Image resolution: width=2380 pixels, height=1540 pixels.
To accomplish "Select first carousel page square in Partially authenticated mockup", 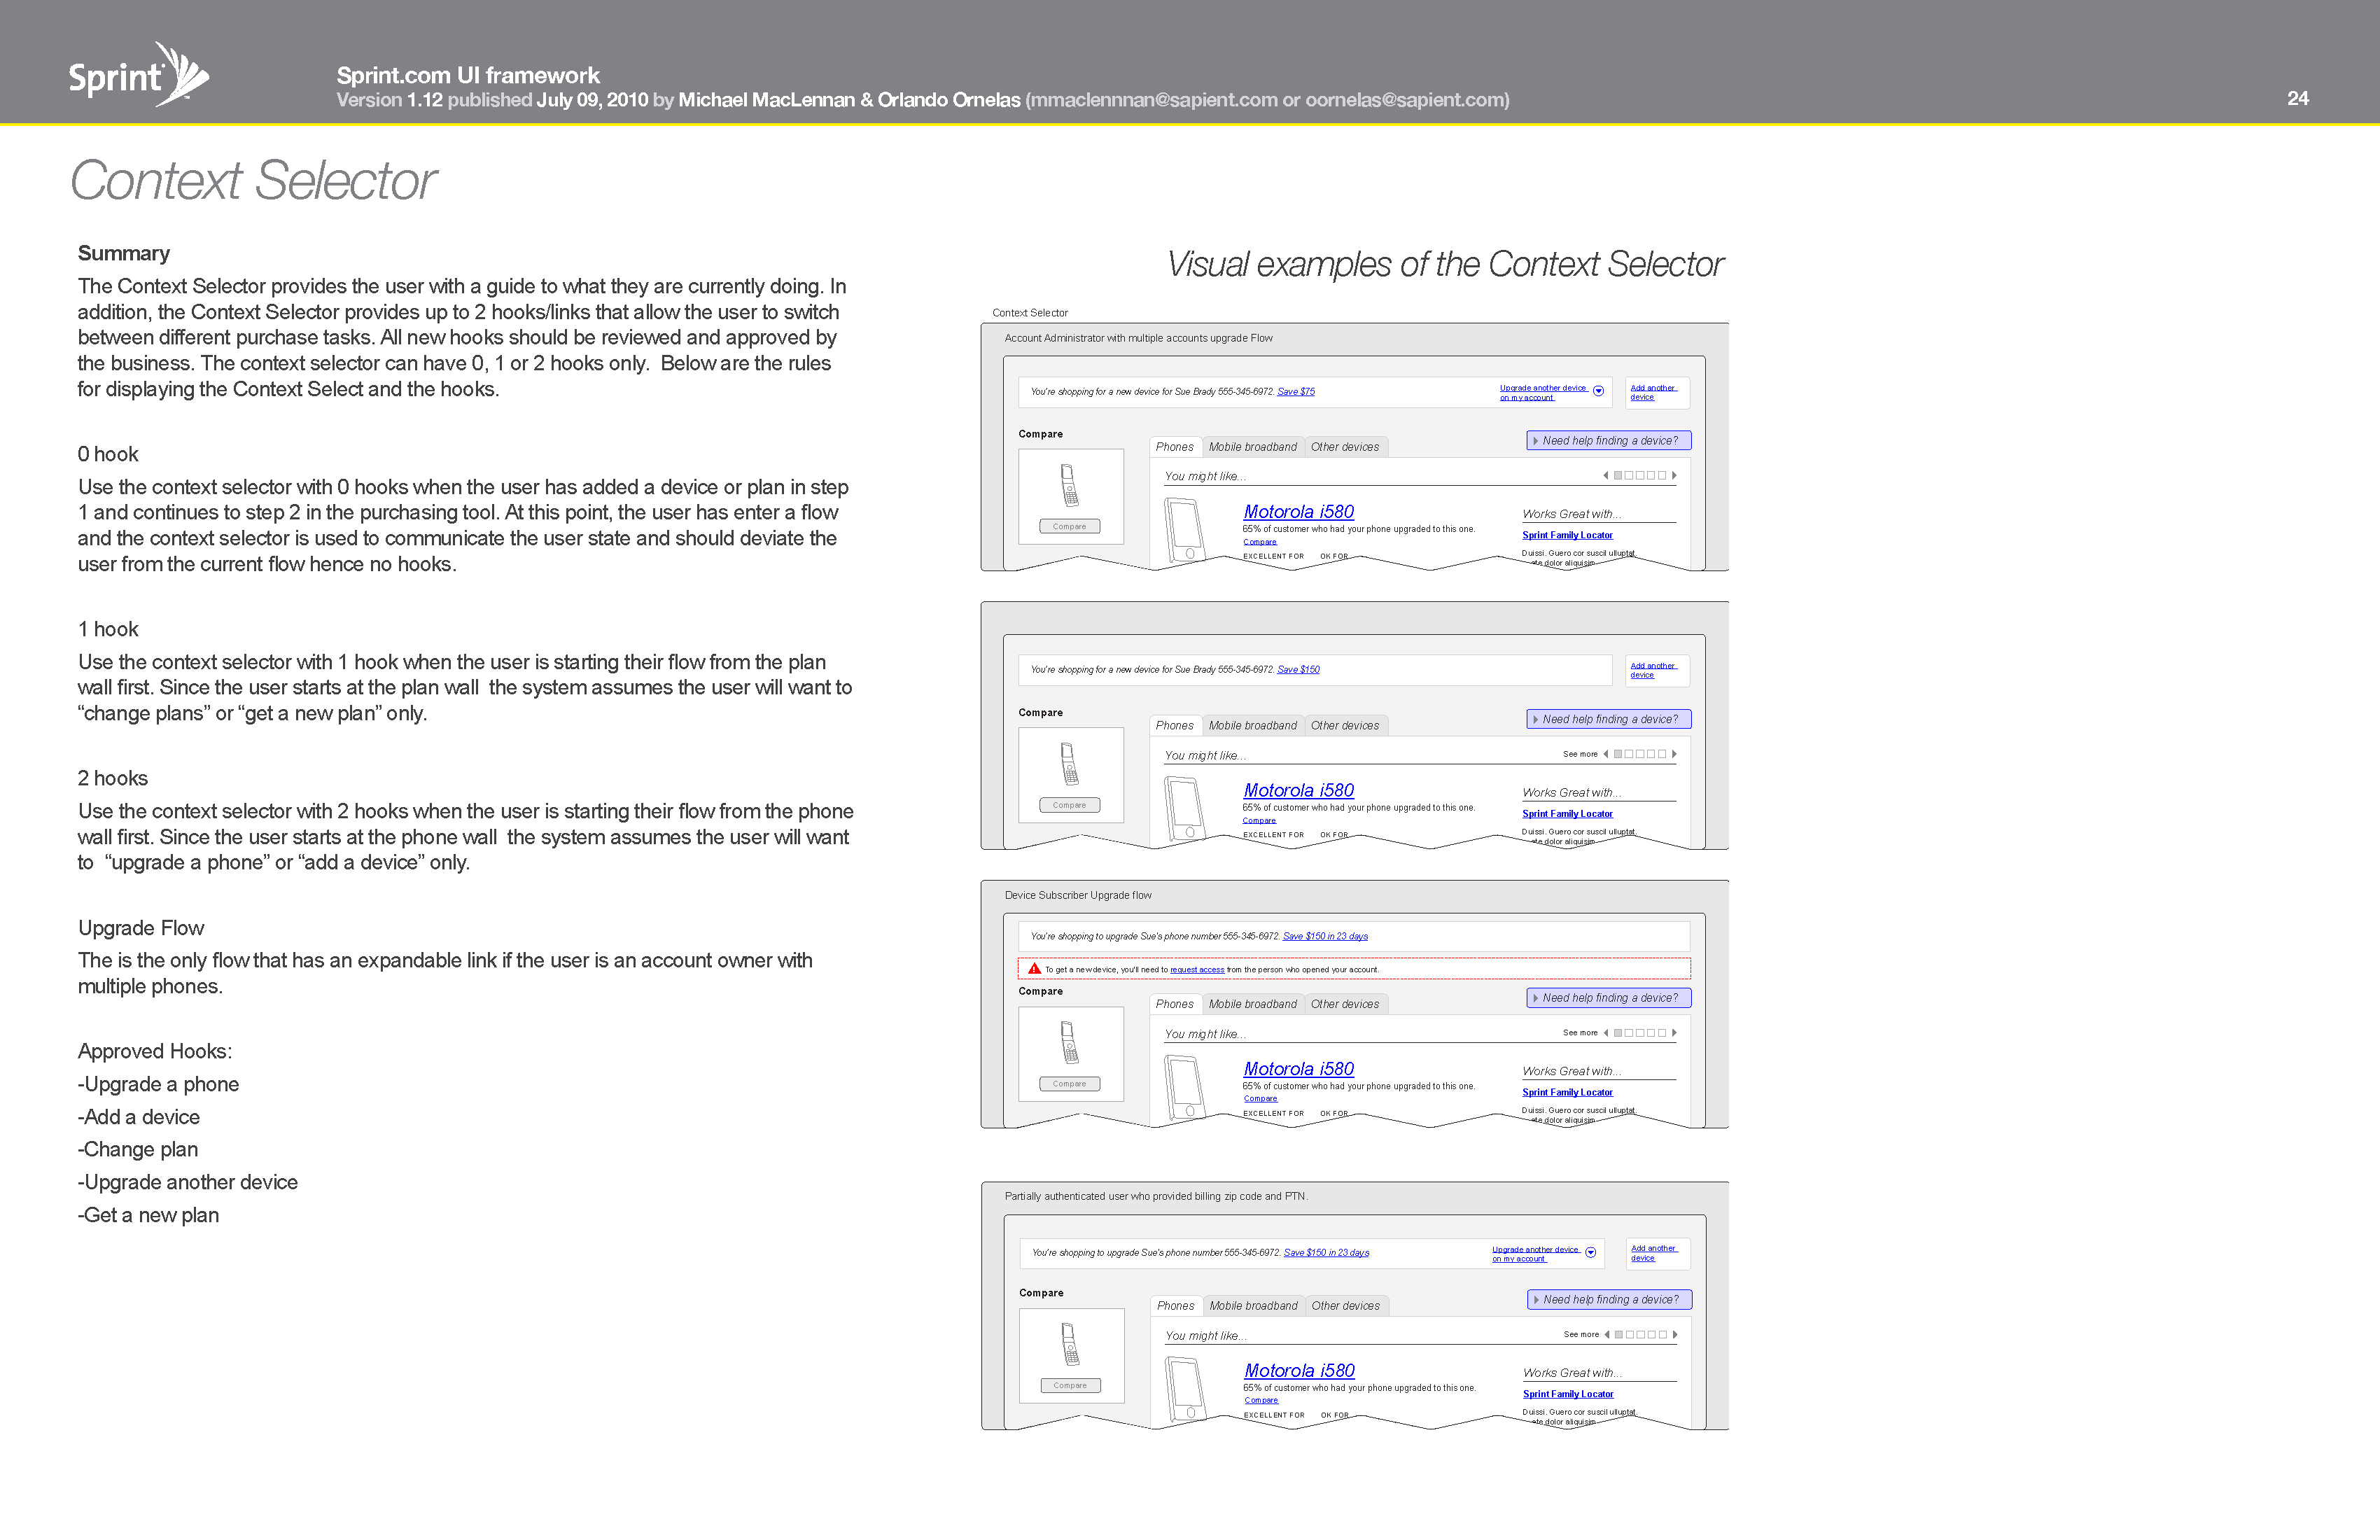I will coord(1619,1335).
